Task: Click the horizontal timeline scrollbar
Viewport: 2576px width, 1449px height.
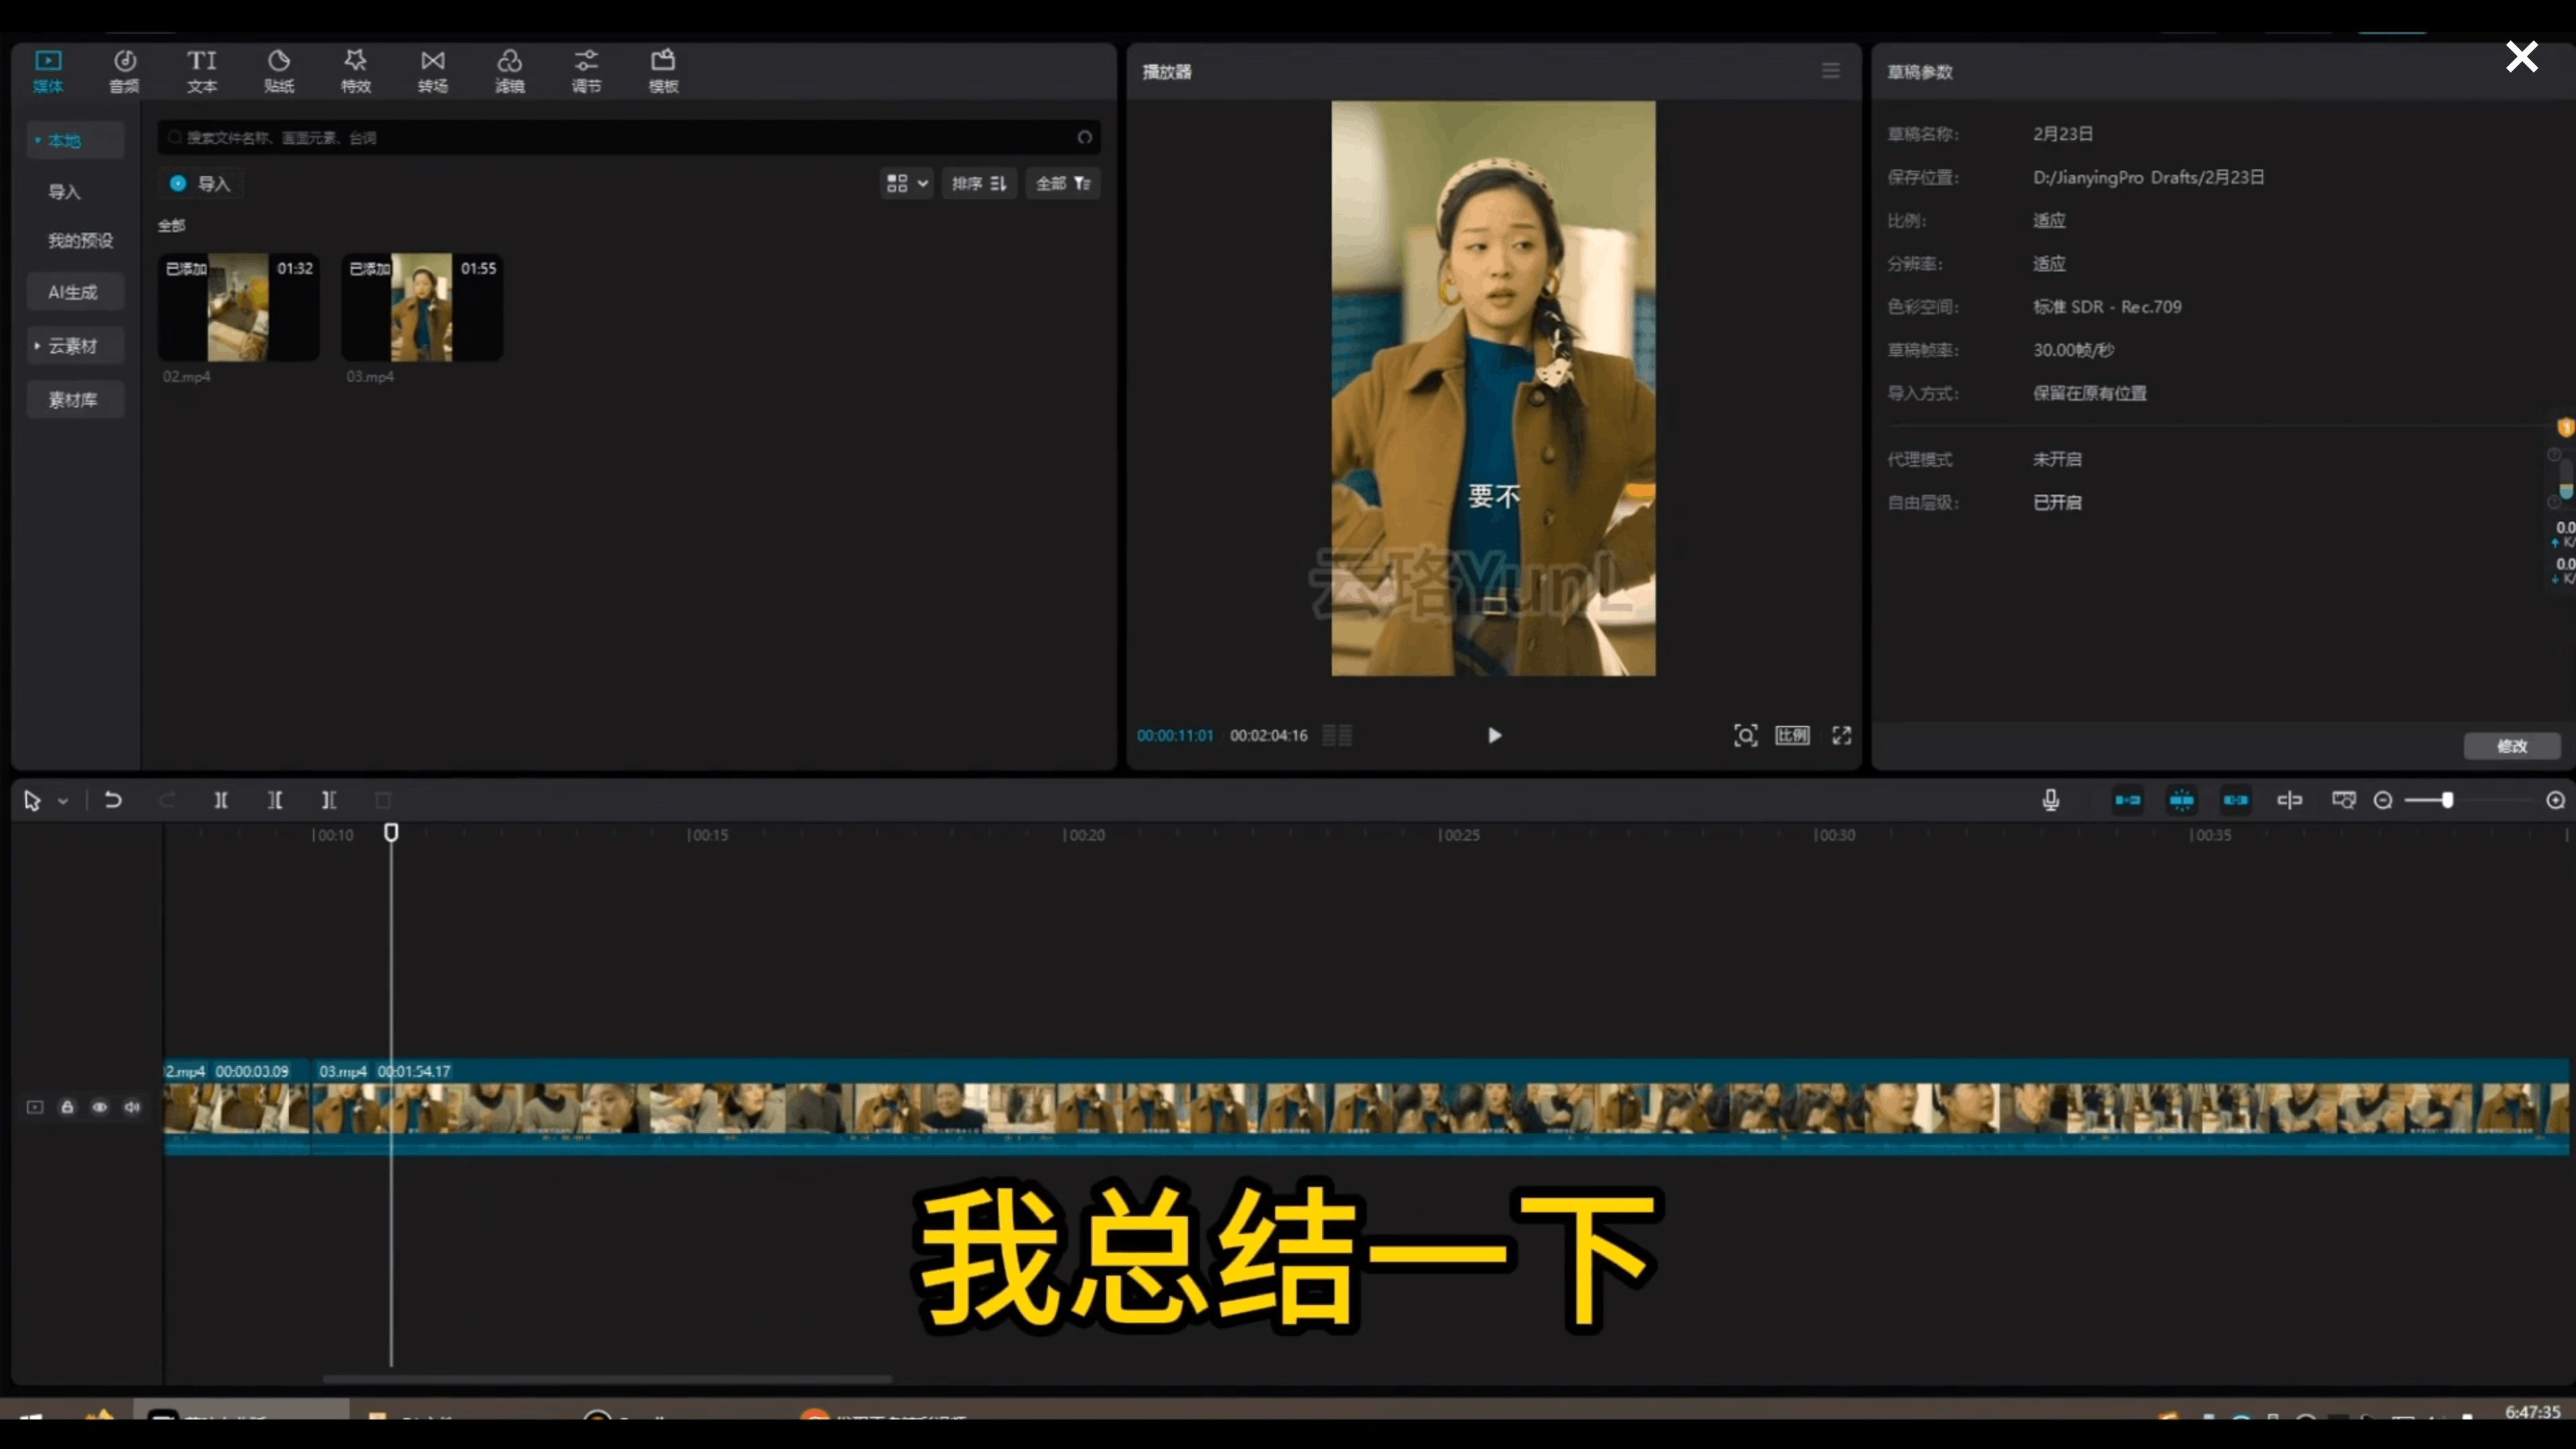Action: pos(607,1379)
